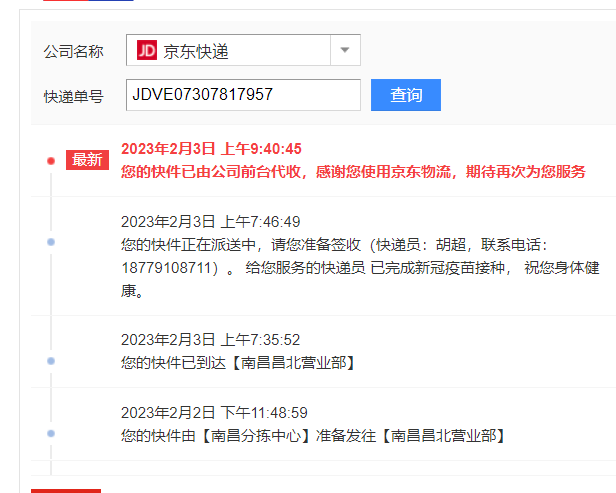Image resolution: width=616 pixels, height=493 pixels.
Task: Click timeline dot for 下午11:48:59 entry
Action: 51,434
